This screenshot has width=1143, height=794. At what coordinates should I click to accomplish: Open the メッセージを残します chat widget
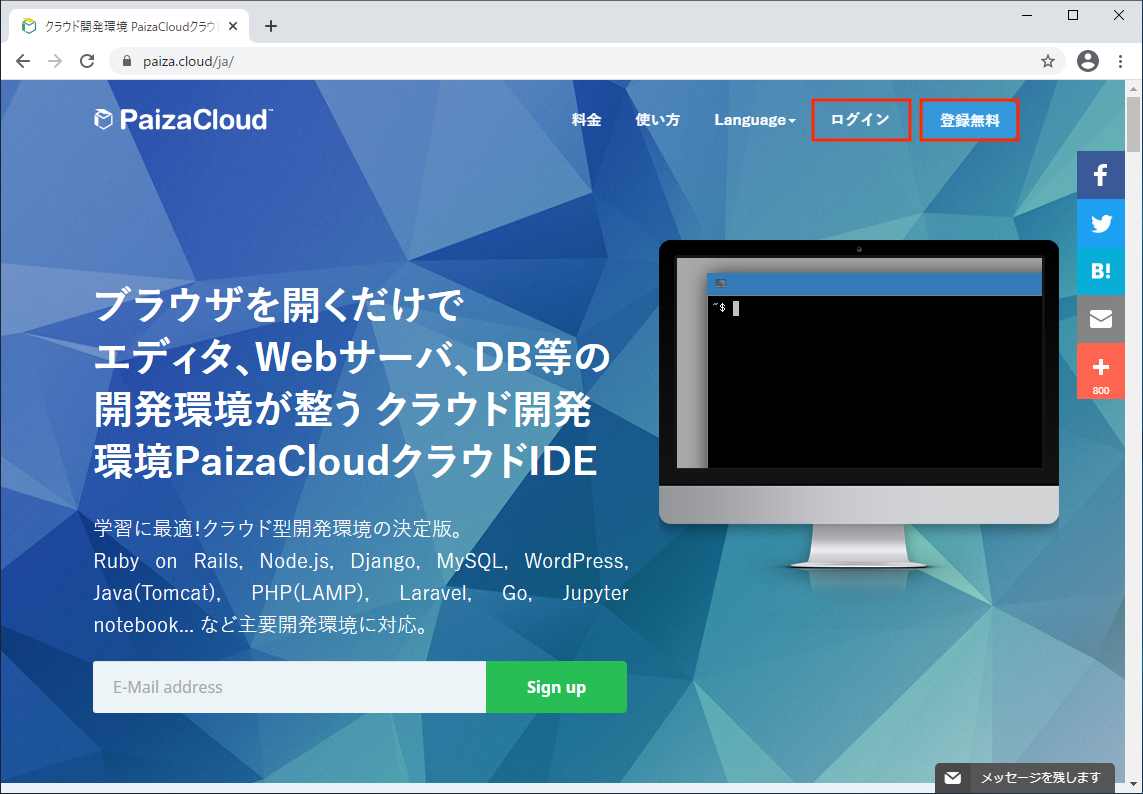click(x=1025, y=778)
